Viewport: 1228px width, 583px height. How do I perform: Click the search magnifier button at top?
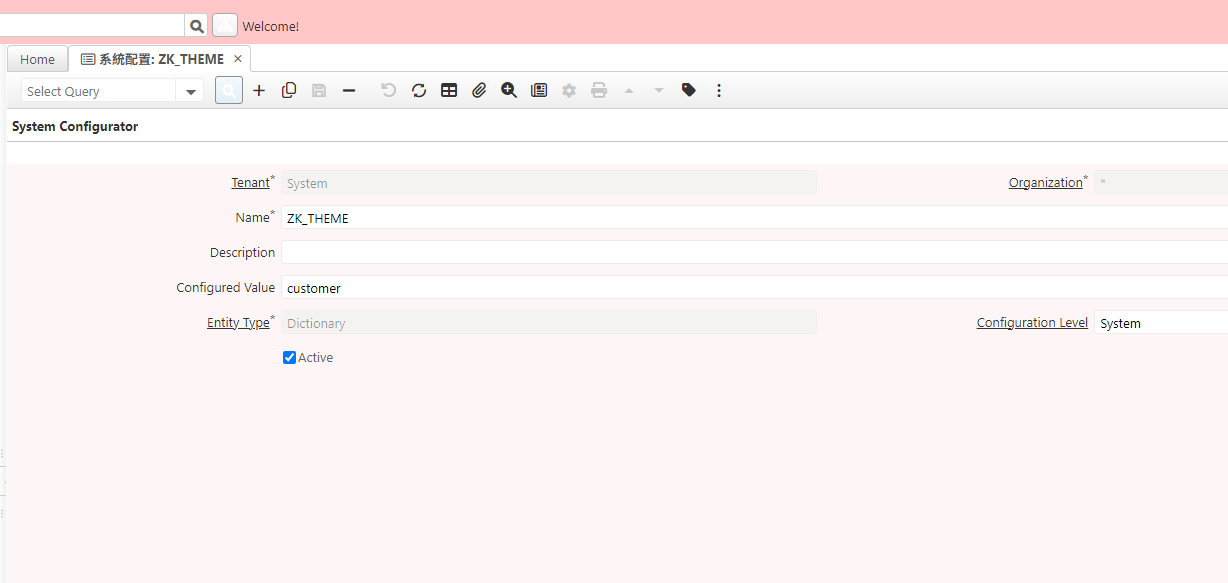197,26
